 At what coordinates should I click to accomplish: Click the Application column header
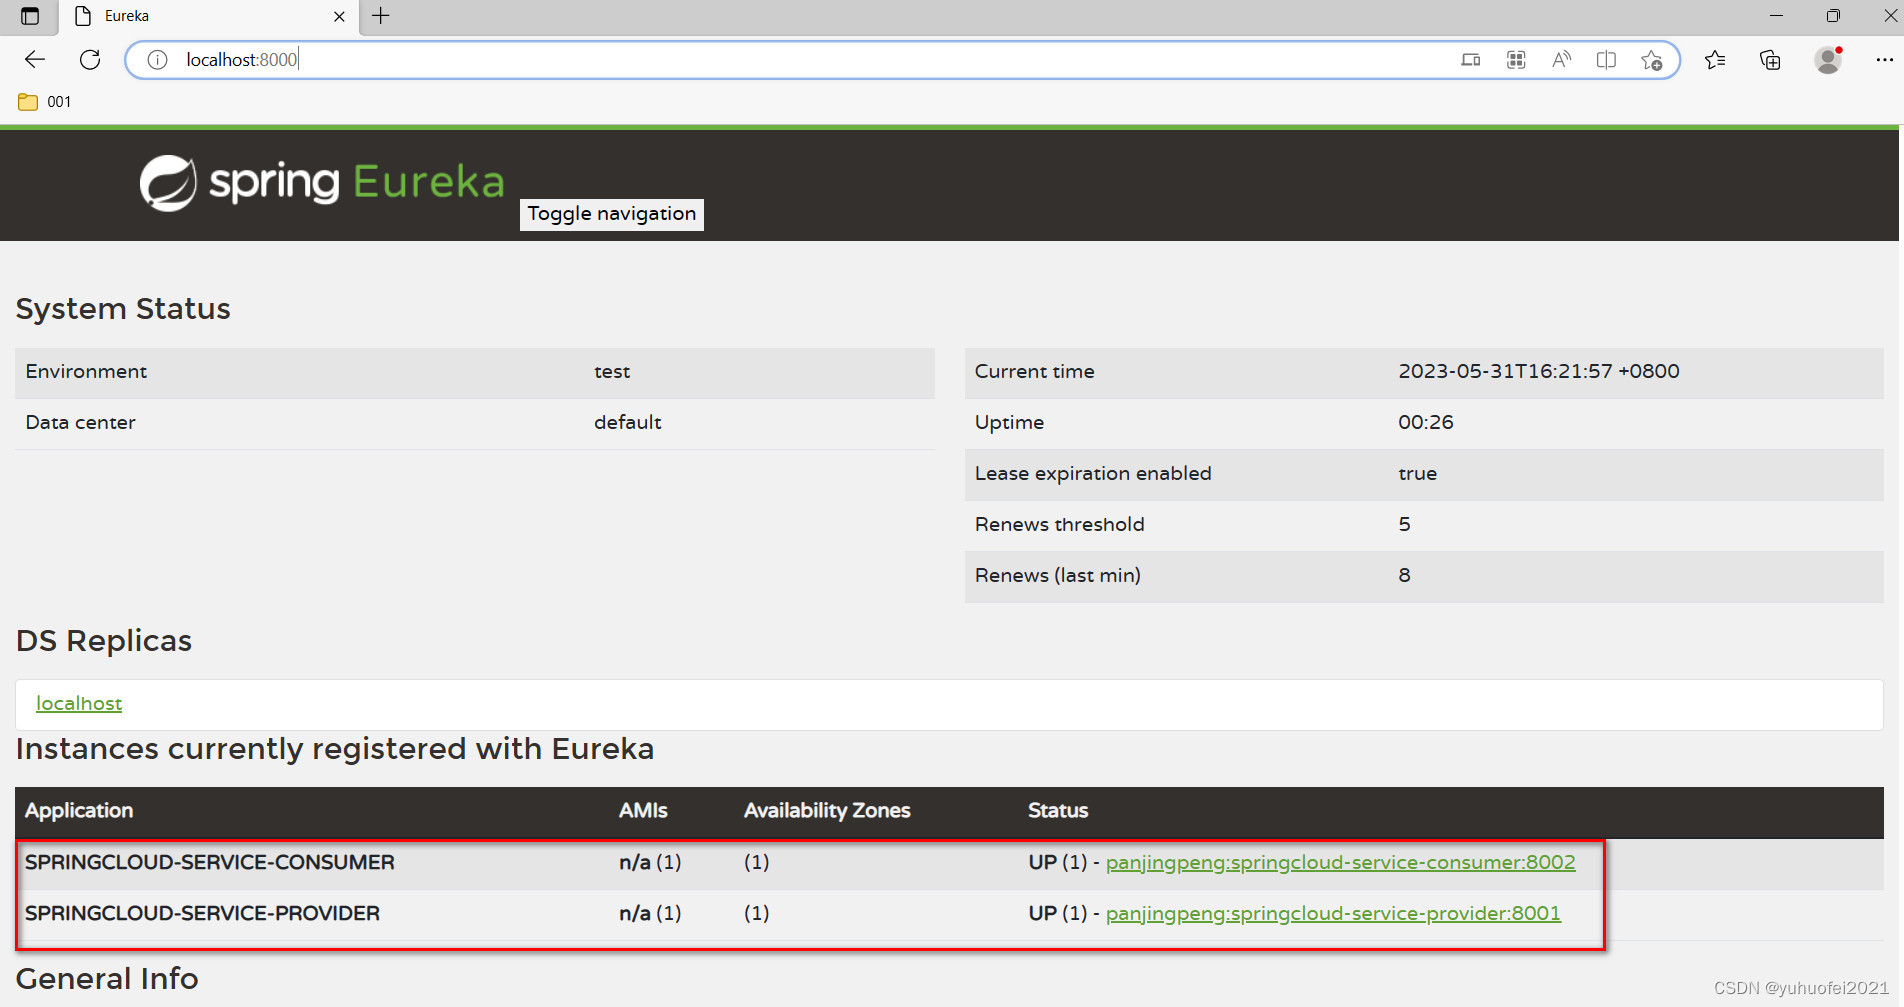point(79,810)
